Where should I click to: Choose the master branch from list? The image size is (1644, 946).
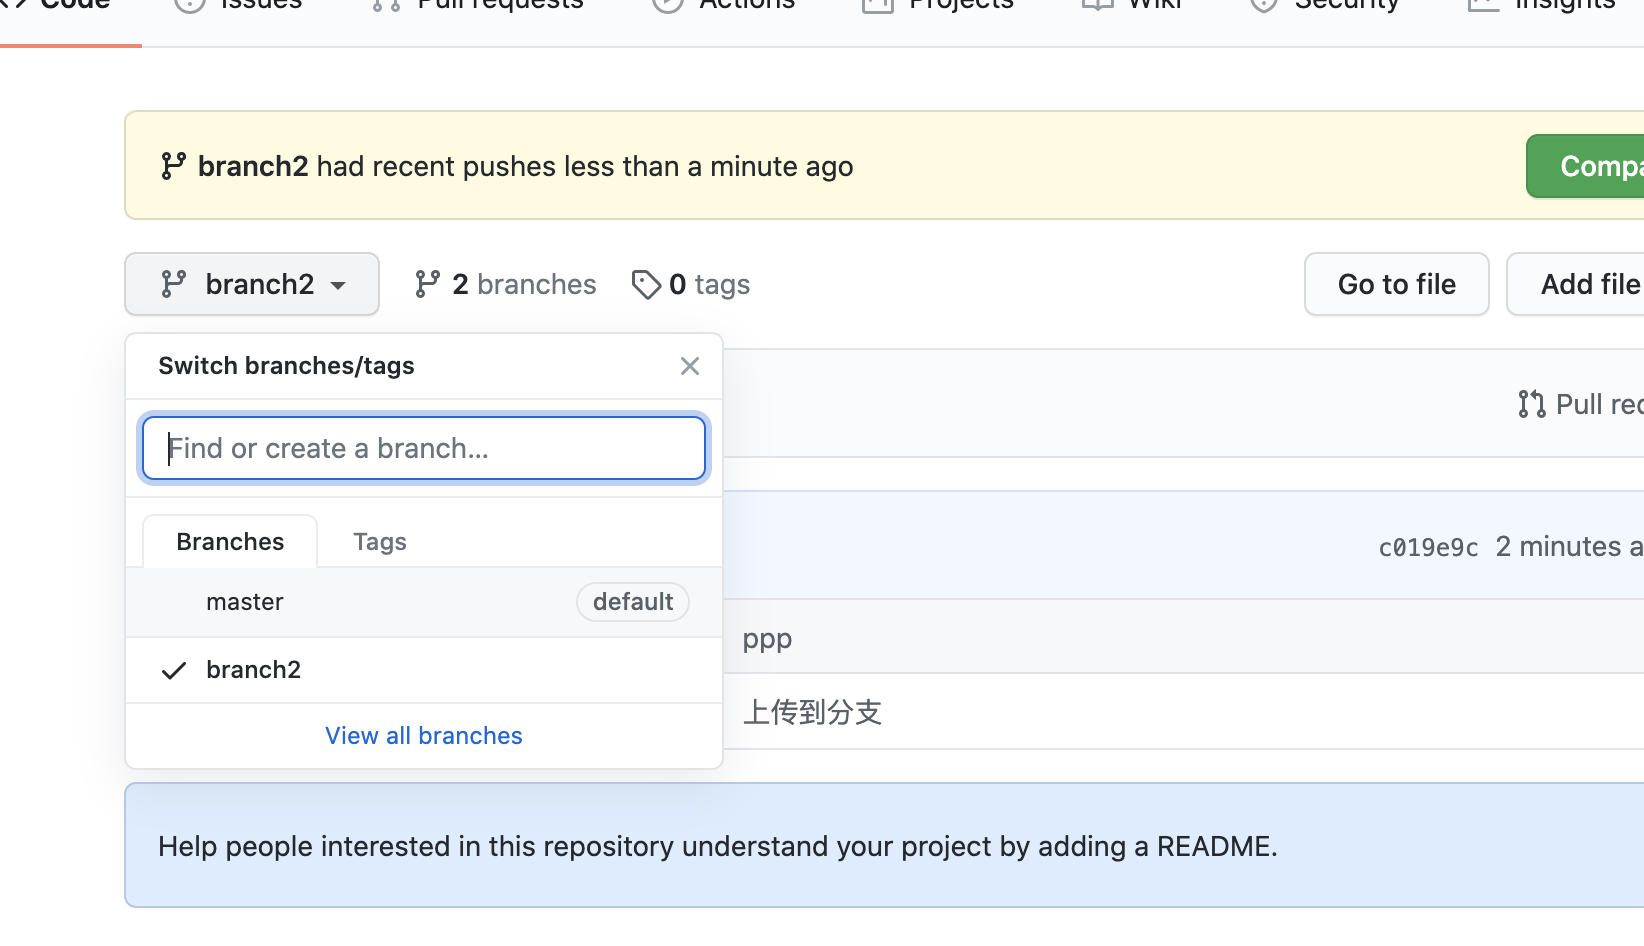(245, 602)
